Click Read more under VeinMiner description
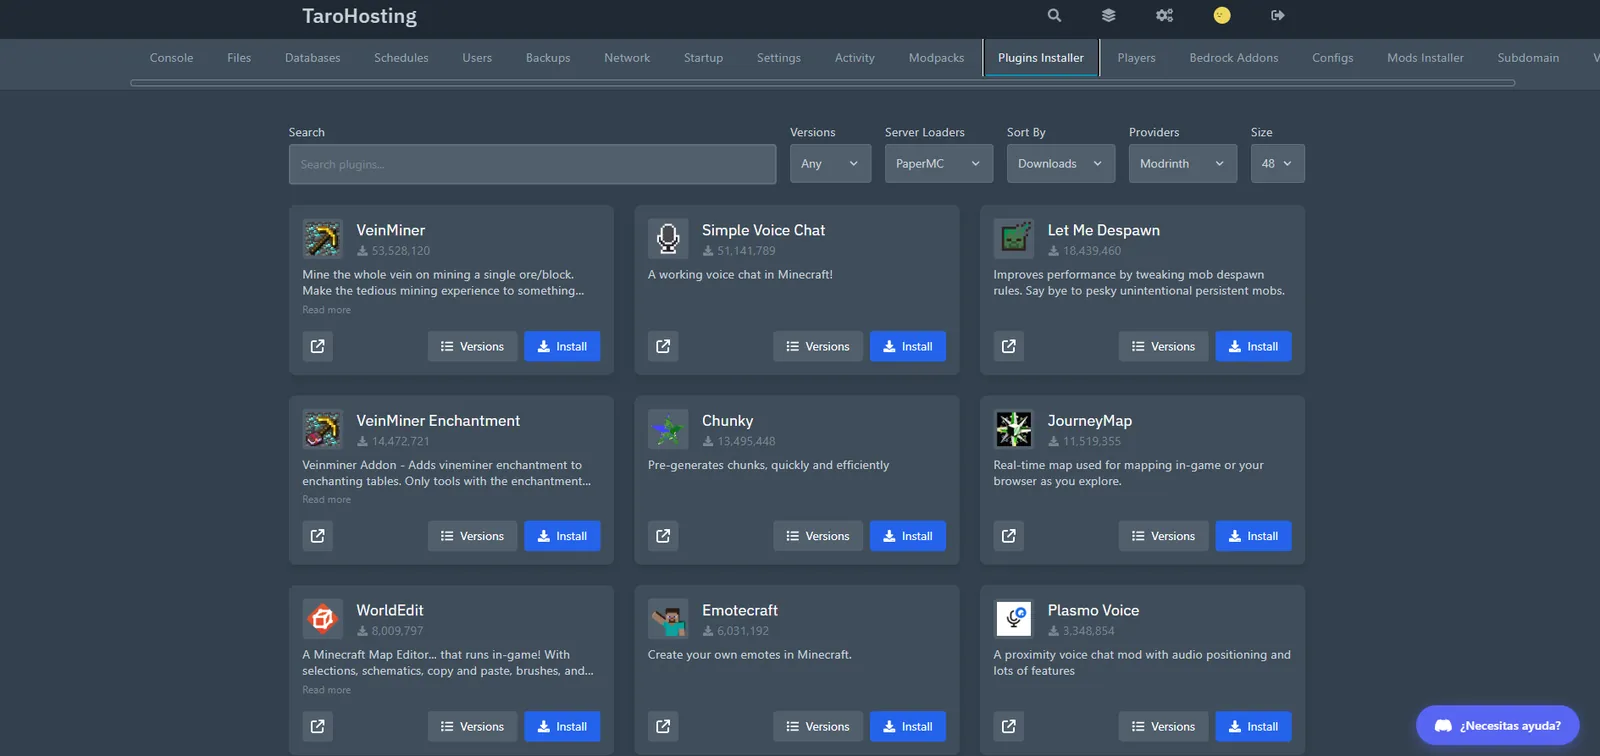 [326, 310]
